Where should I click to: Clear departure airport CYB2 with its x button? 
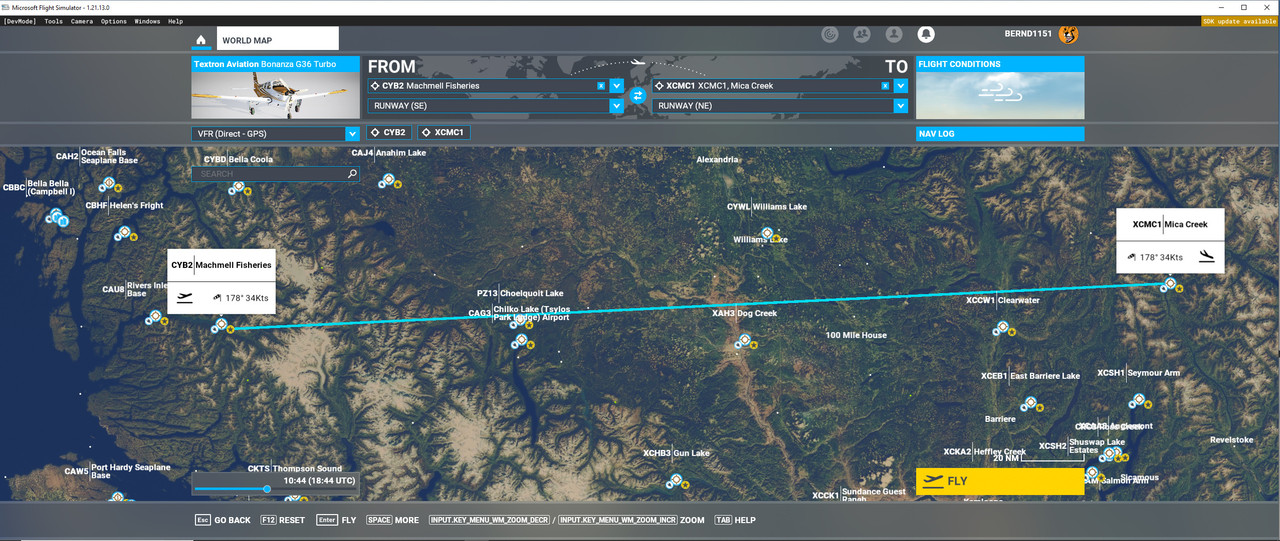pyautogui.click(x=601, y=86)
